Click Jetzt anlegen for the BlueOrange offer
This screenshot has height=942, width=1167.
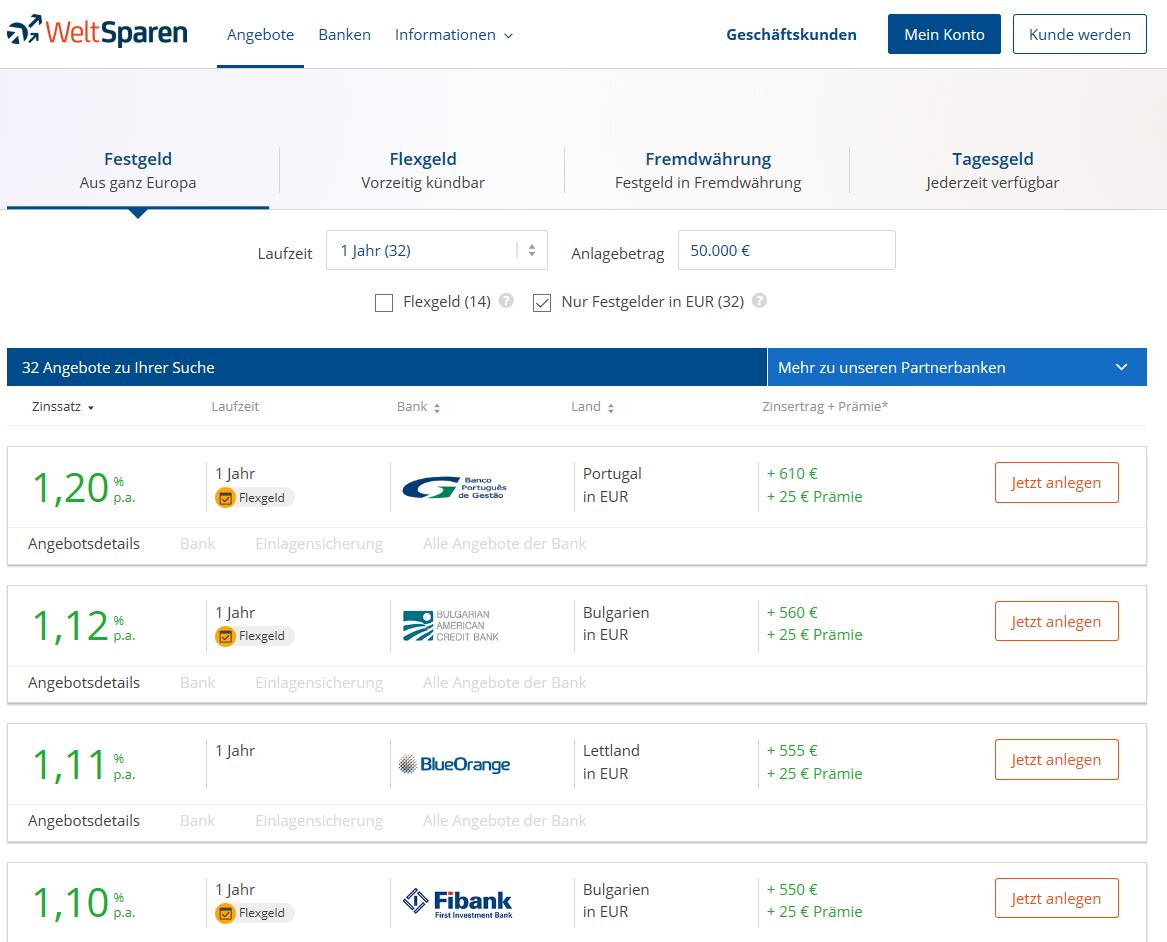pyautogui.click(x=1056, y=760)
